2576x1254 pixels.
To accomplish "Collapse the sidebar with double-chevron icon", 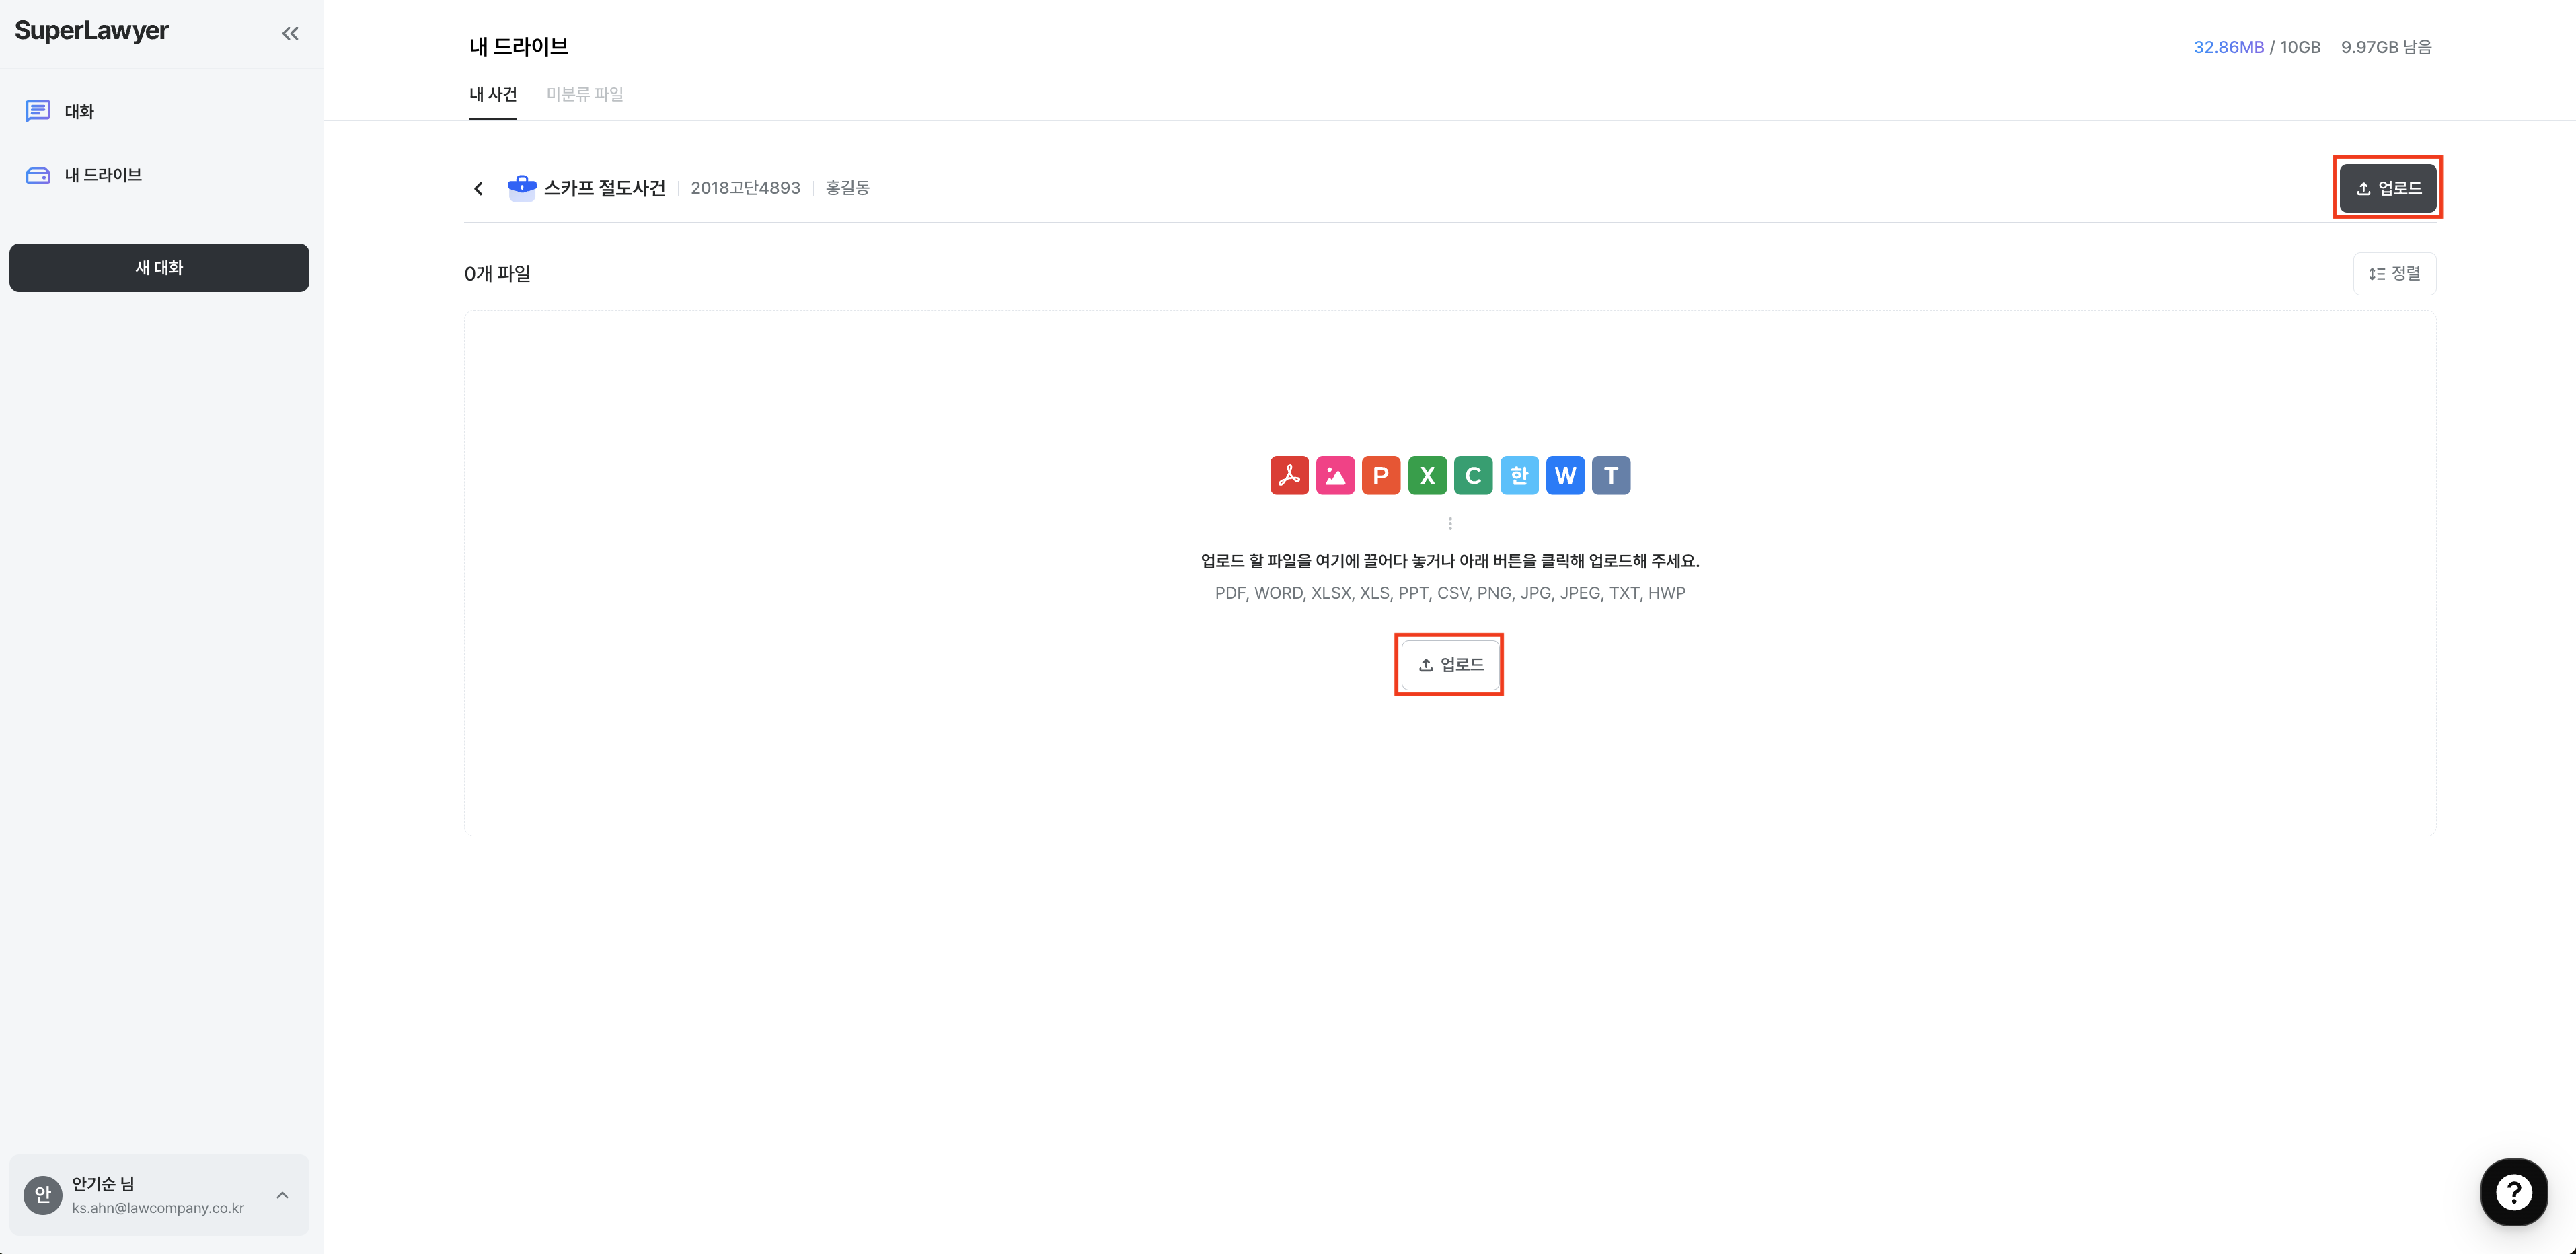I will click(290, 33).
